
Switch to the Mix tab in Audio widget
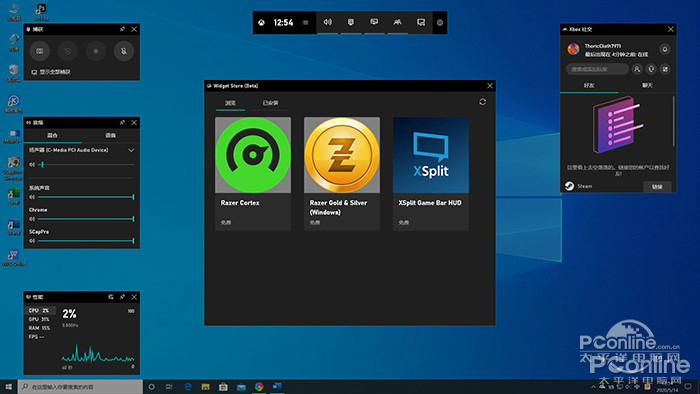tap(52, 135)
